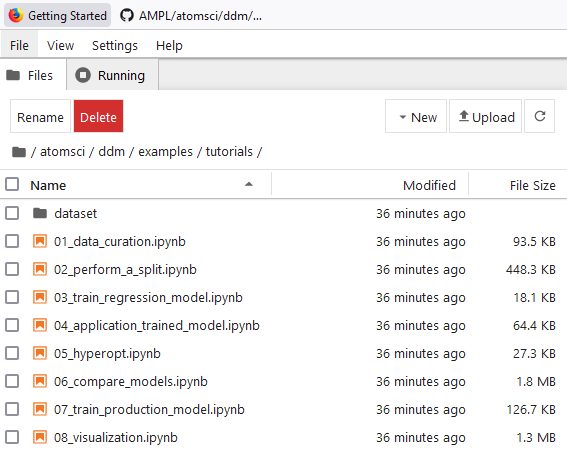The width and height of the screenshot is (567, 463).
Task: Click the notebook icon beside 08_visualization.ipynb
Action: pos(40,437)
